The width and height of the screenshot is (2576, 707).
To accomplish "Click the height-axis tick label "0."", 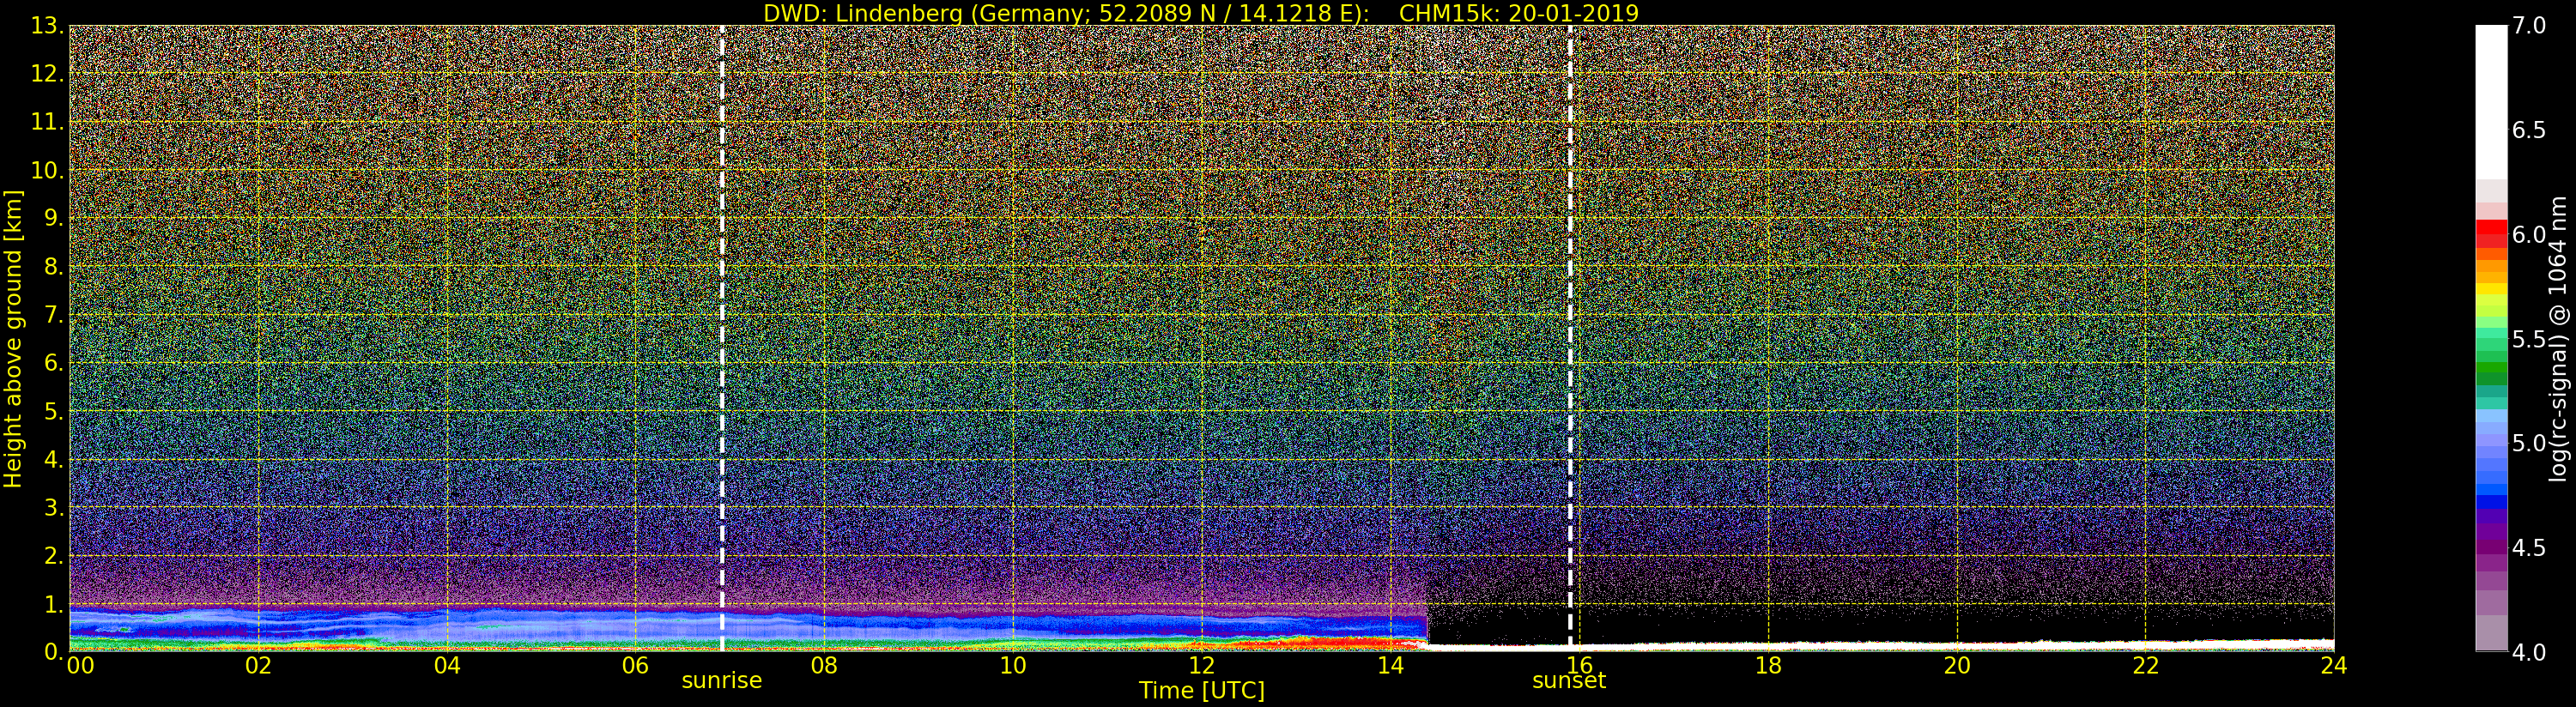I will pyautogui.click(x=53, y=651).
